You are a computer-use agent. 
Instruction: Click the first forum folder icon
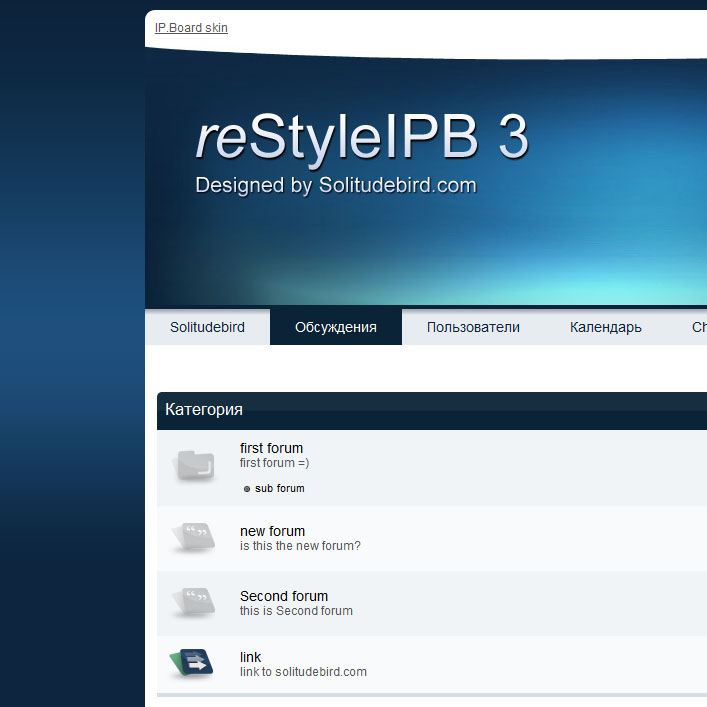coord(195,465)
